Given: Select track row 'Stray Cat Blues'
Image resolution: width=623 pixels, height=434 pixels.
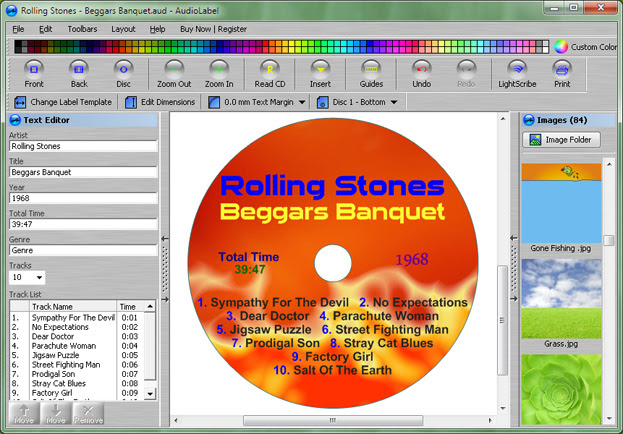Looking at the screenshot, I should pyautogui.click(x=77, y=384).
